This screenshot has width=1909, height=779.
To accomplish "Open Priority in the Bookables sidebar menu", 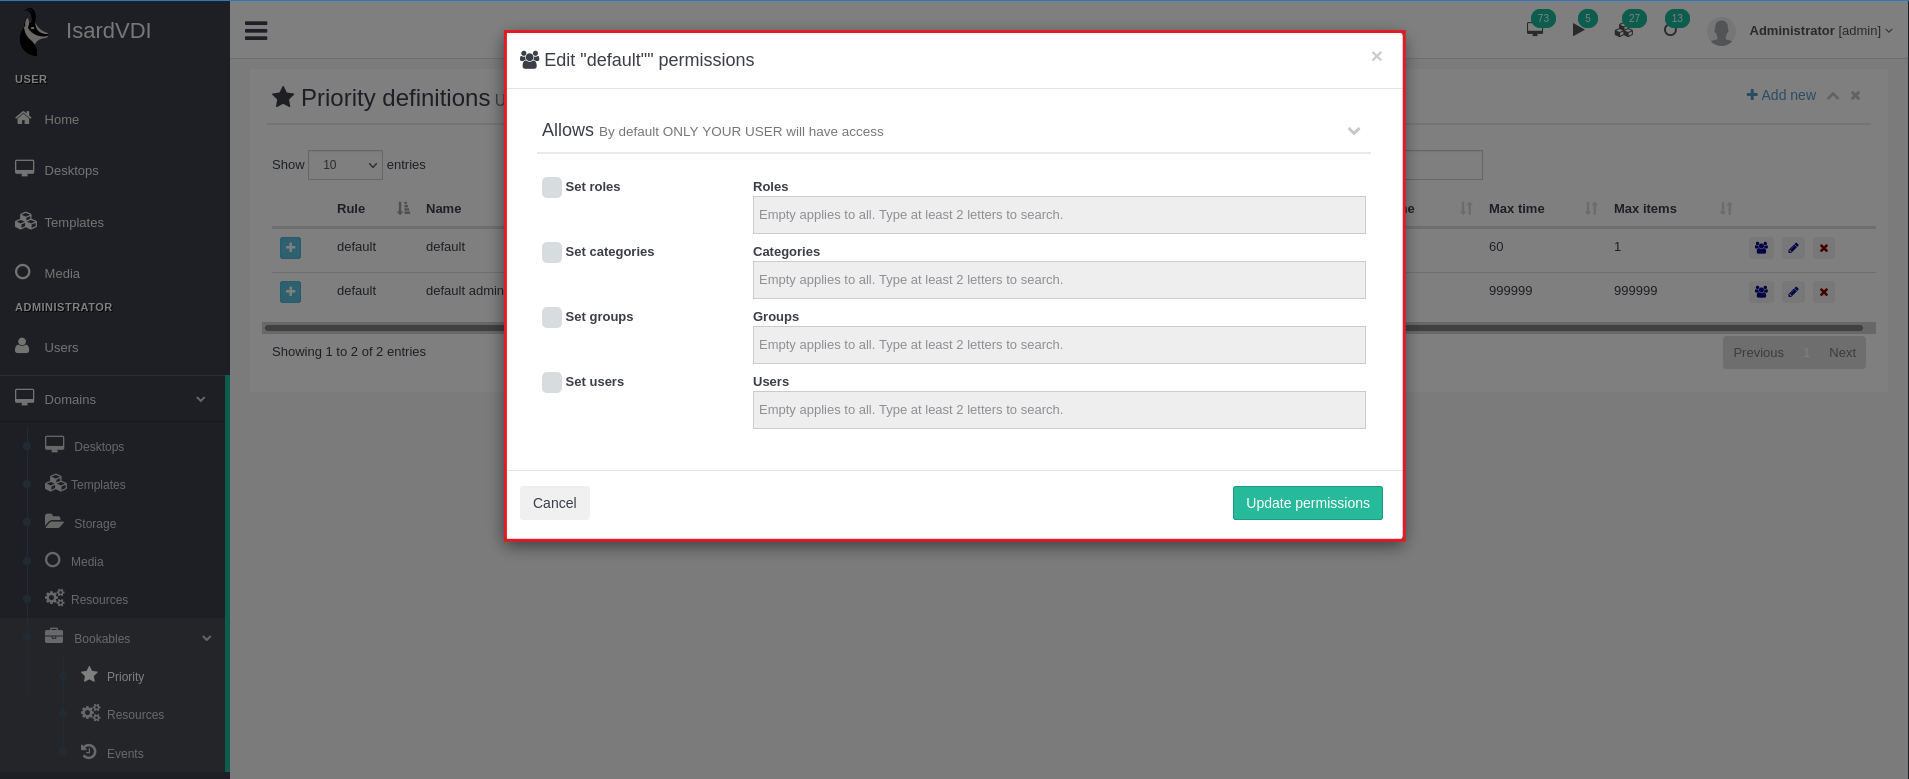I will pyautogui.click(x=125, y=677).
